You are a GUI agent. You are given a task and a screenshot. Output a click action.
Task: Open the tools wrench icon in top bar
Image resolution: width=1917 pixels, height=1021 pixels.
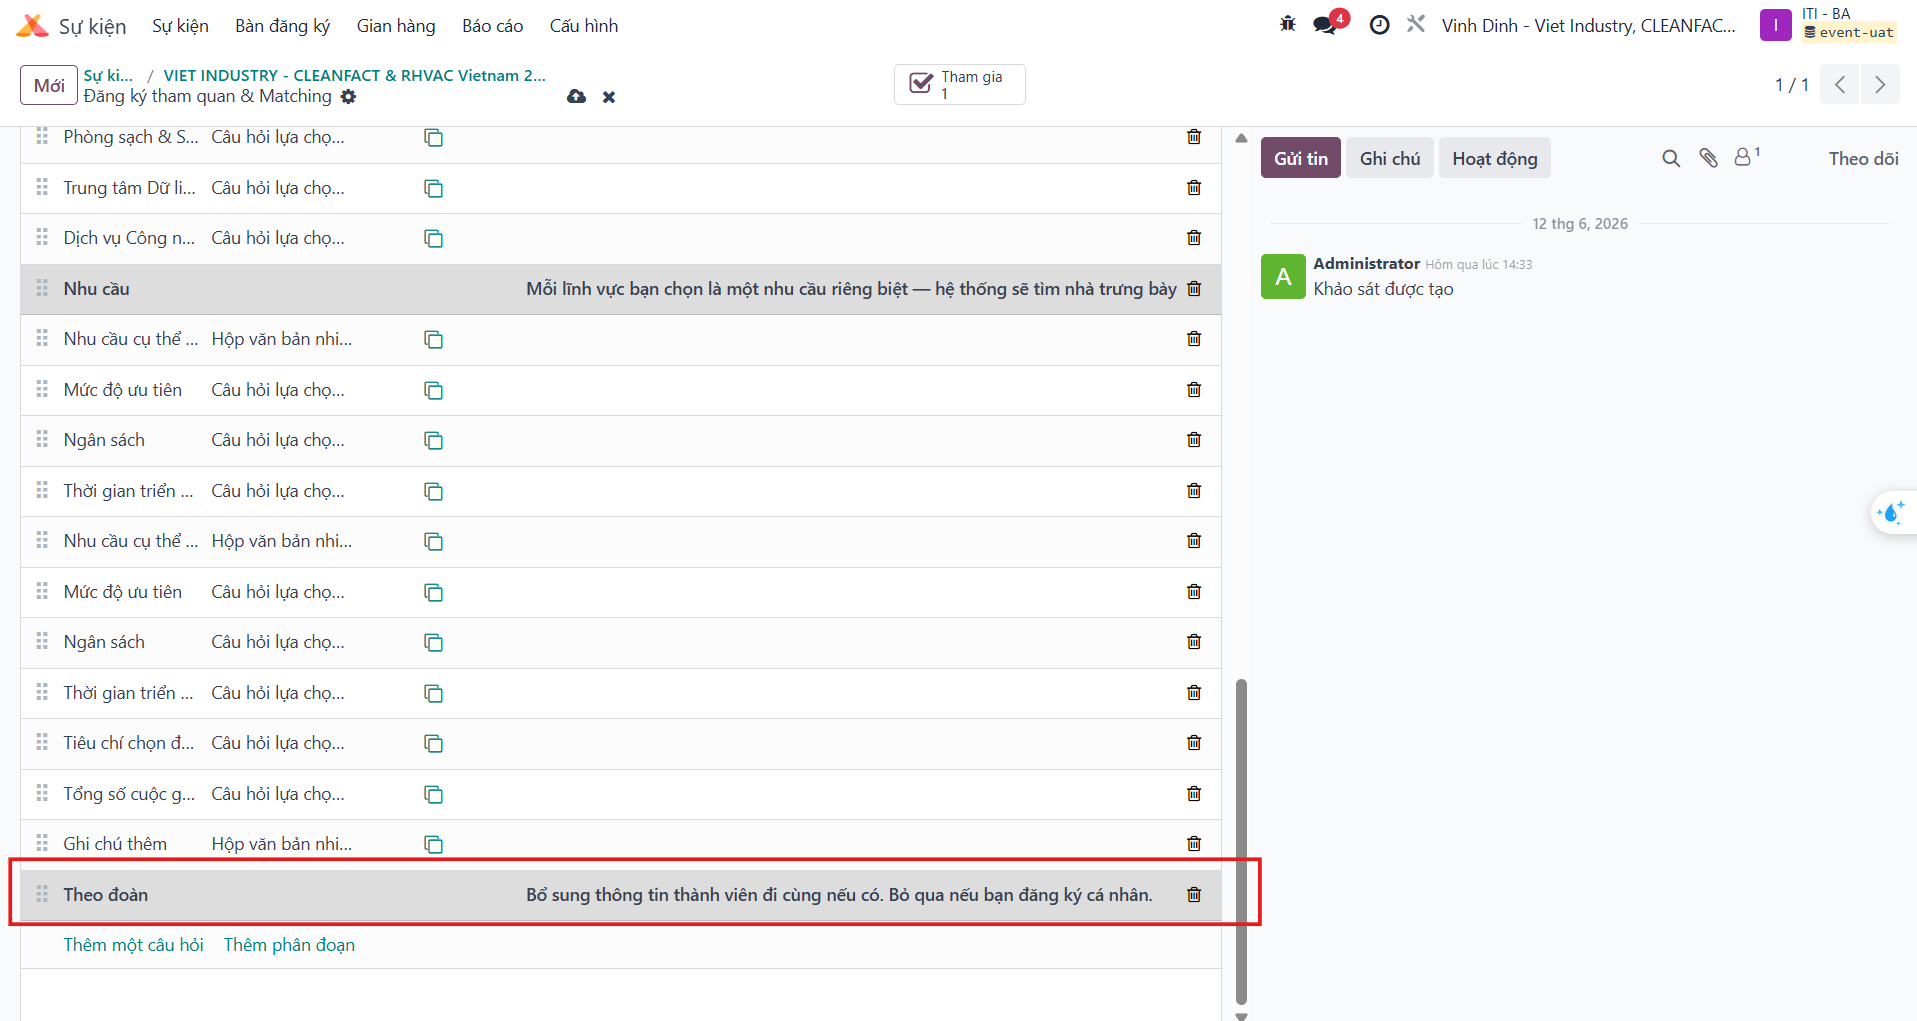point(1416,24)
